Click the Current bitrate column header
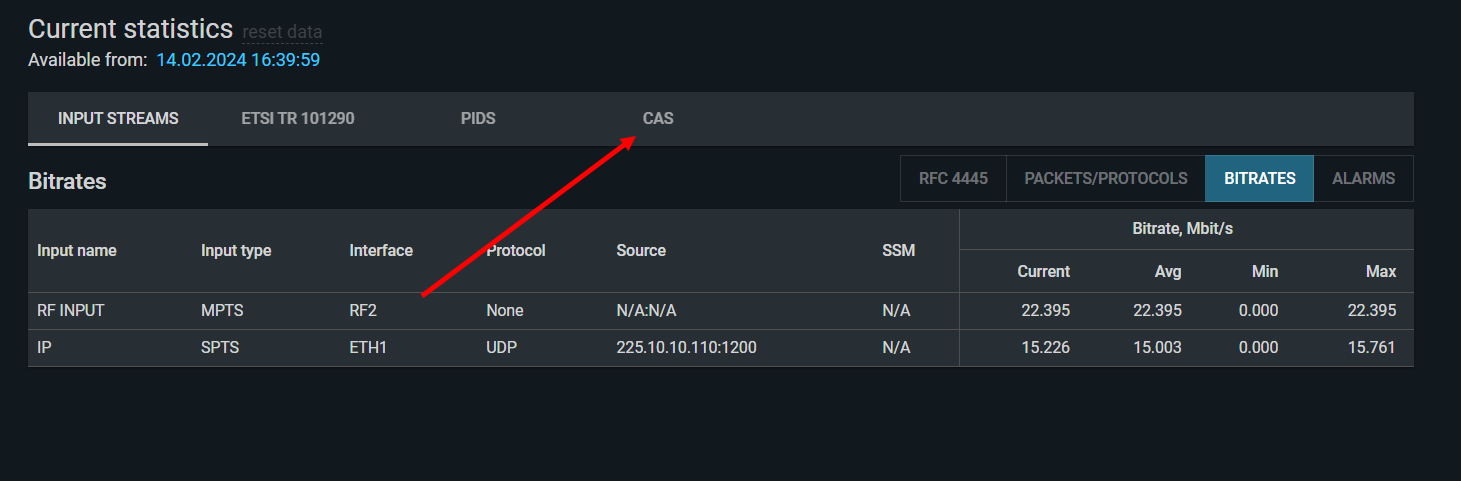1461x481 pixels. [x=1043, y=272]
